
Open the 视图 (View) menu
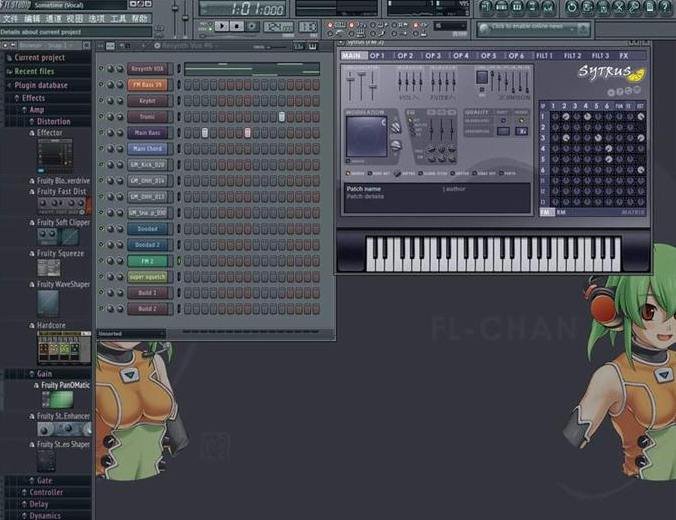pyautogui.click(x=75, y=19)
